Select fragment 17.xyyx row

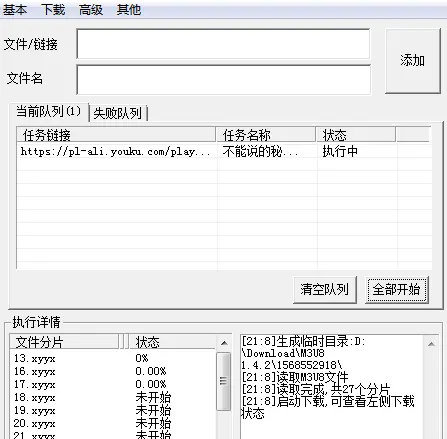(x=113, y=385)
